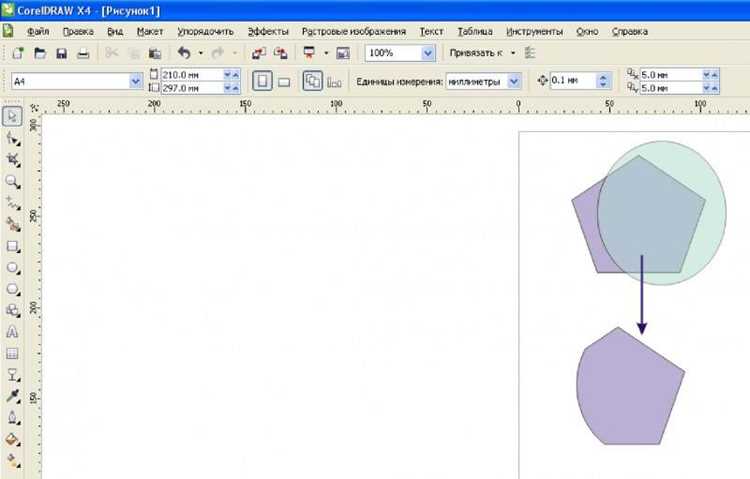Paste from clipboard
Viewport: 750px width, 479px height.
click(154, 53)
